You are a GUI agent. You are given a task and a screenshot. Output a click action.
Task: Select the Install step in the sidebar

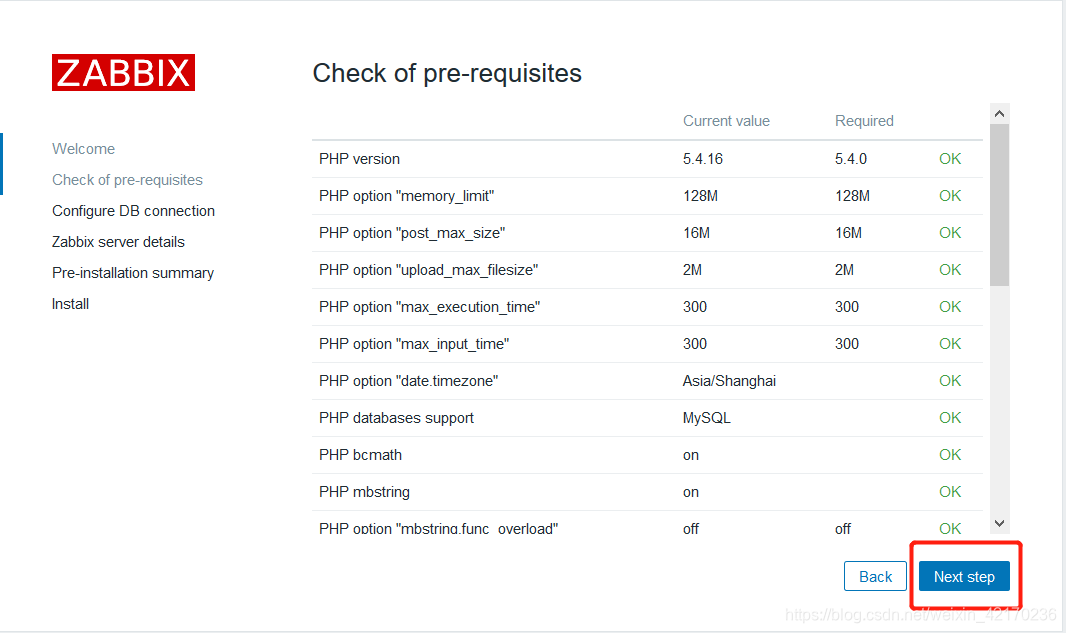pyautogui.click(x=70, y=304)
